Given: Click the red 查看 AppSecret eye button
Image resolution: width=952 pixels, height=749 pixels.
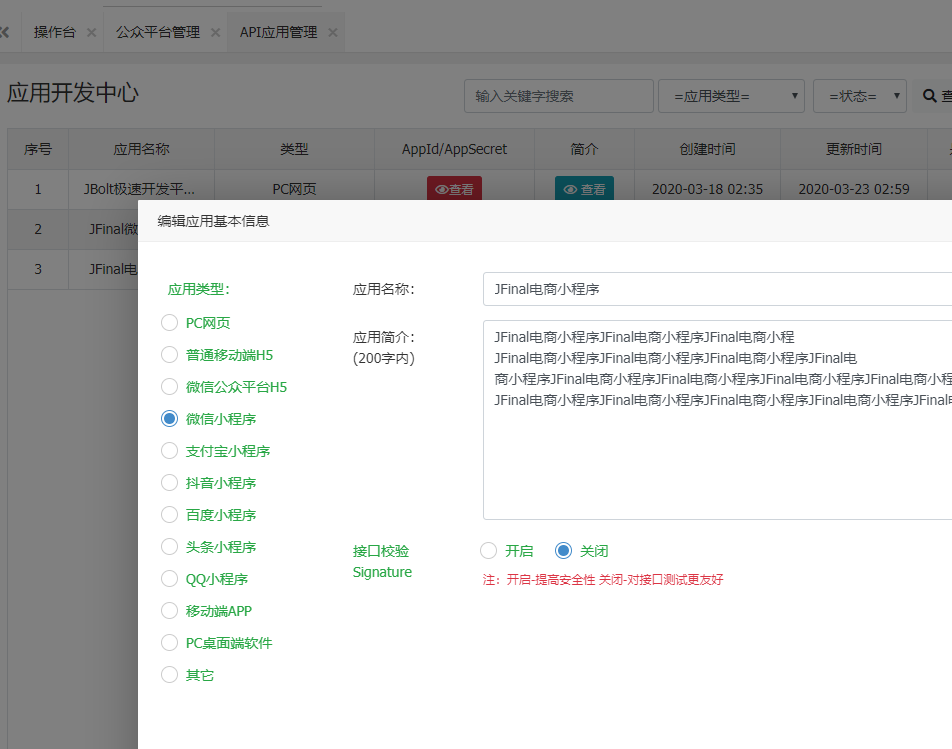Looking at the screenshot, I should (454, 189).
